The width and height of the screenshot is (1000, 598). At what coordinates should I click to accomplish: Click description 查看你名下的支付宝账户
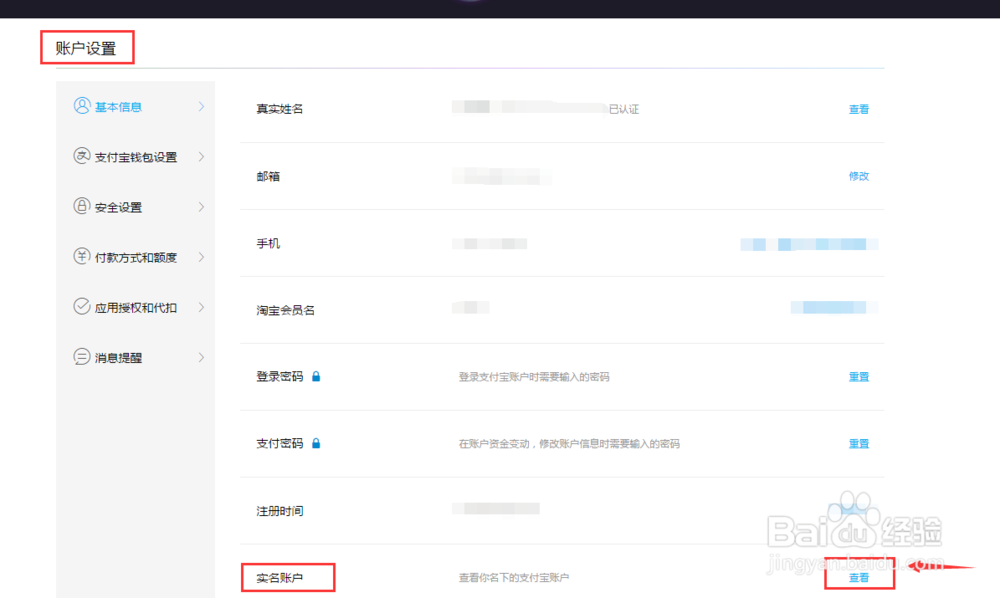513,578
